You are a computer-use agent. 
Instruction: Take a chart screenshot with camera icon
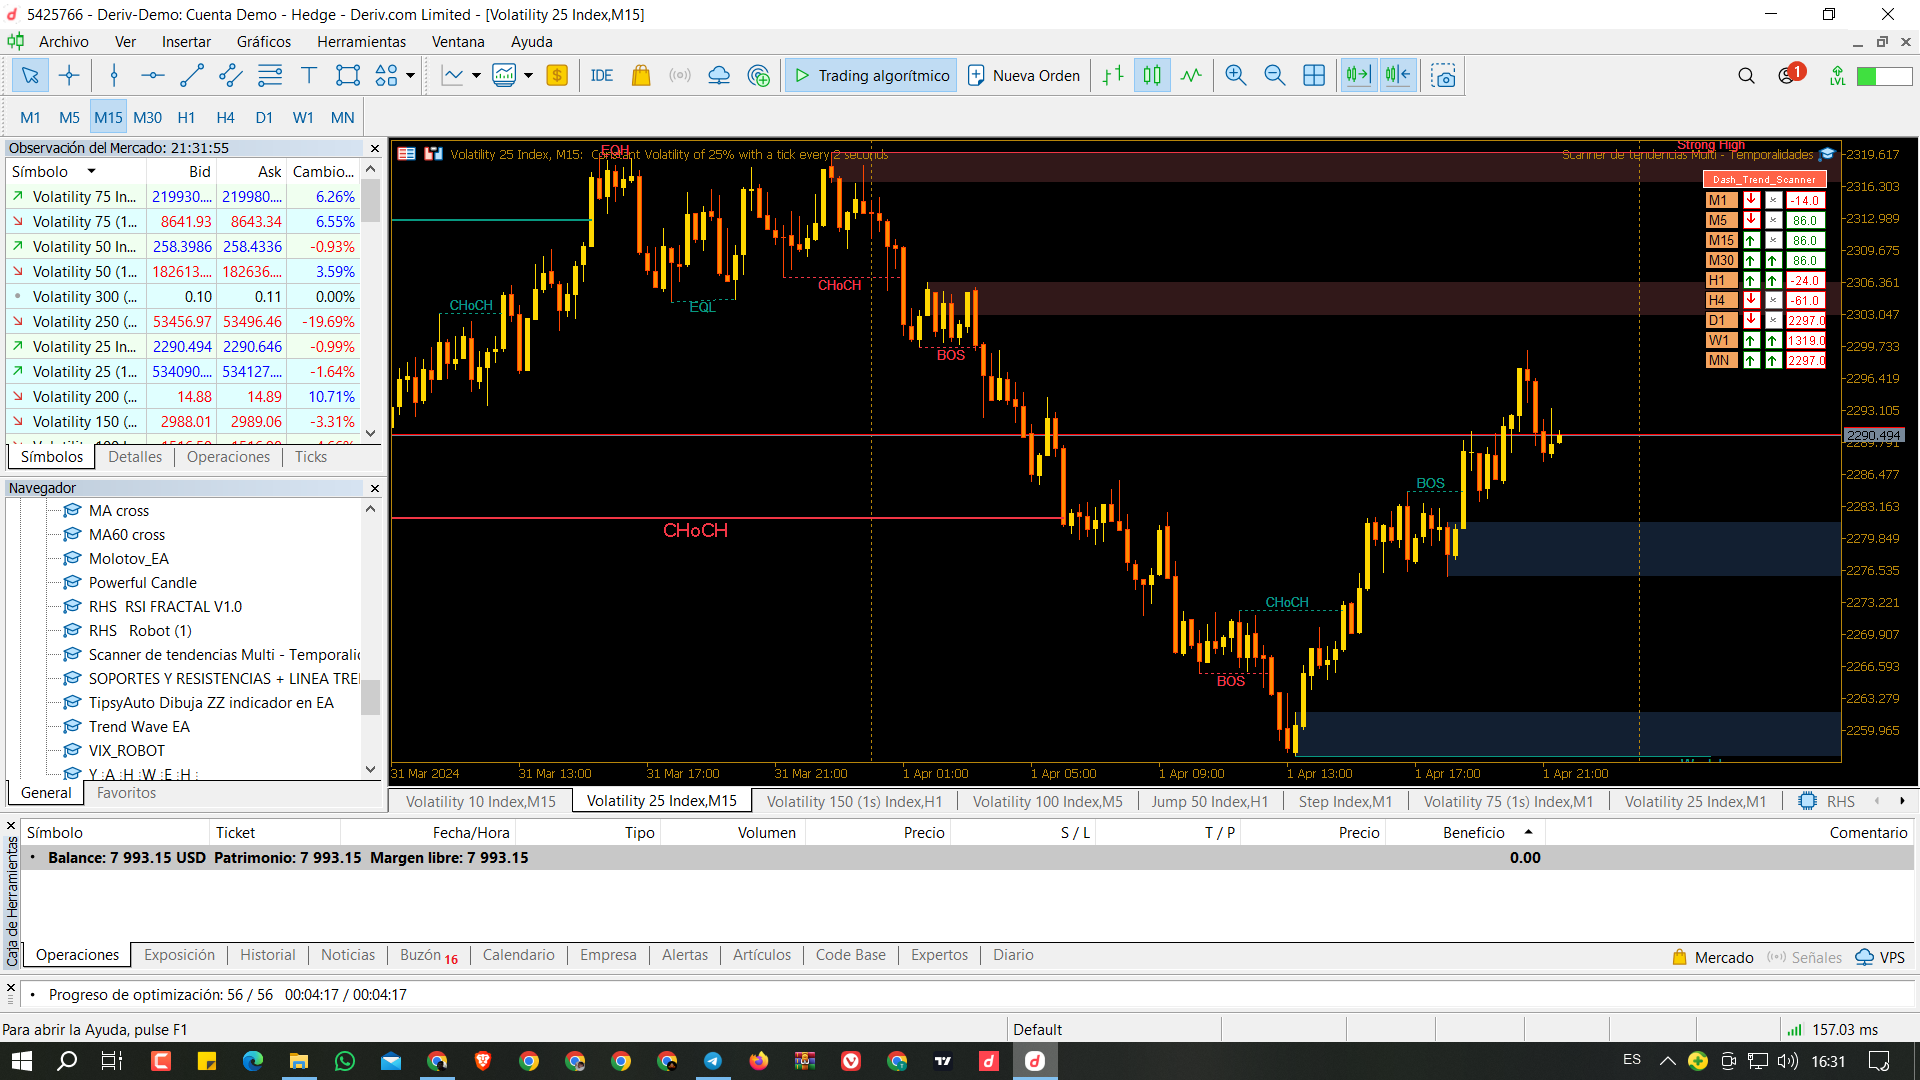click(x=1443, y=76)
